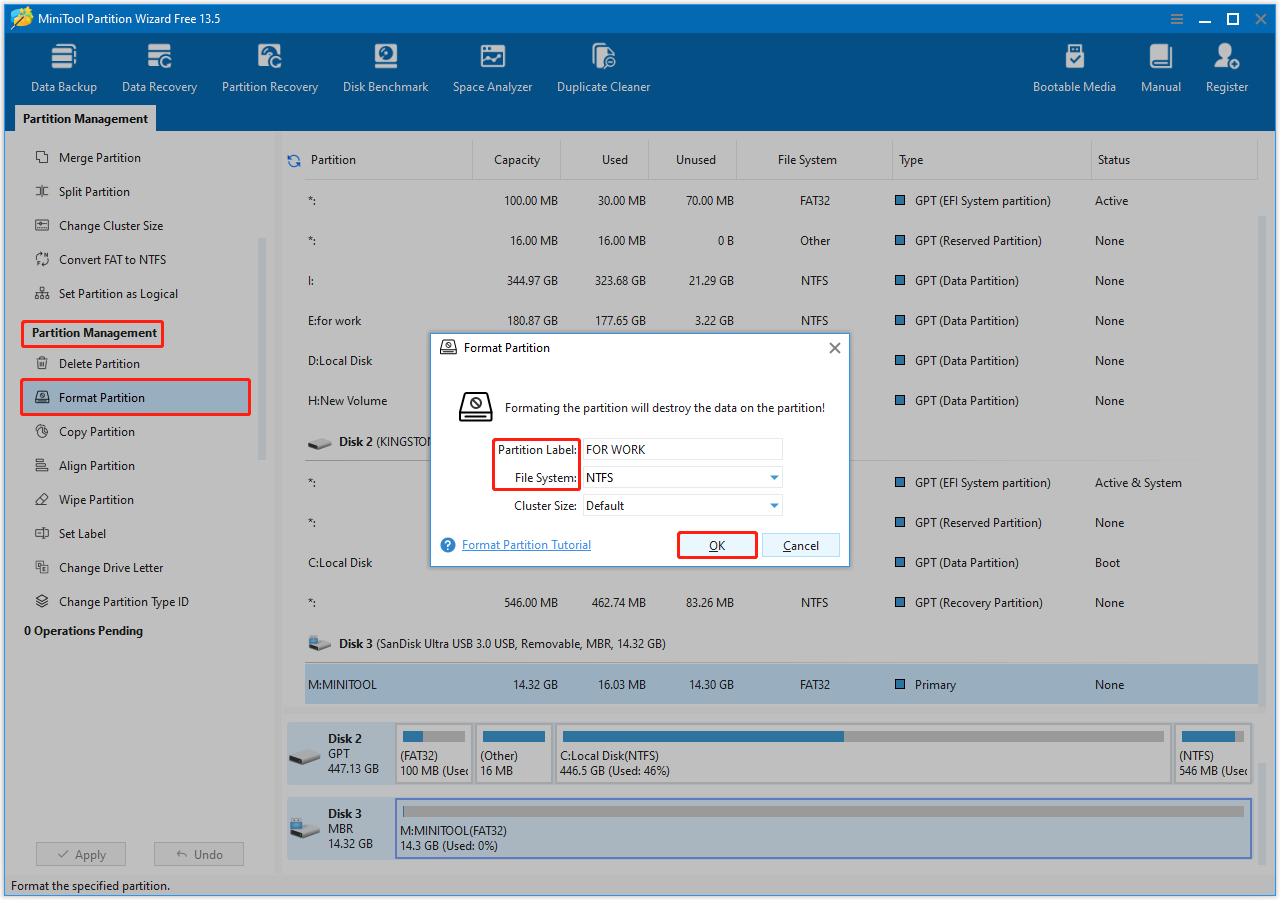
Task: Click the Register icon
Action: point(1226,65)
